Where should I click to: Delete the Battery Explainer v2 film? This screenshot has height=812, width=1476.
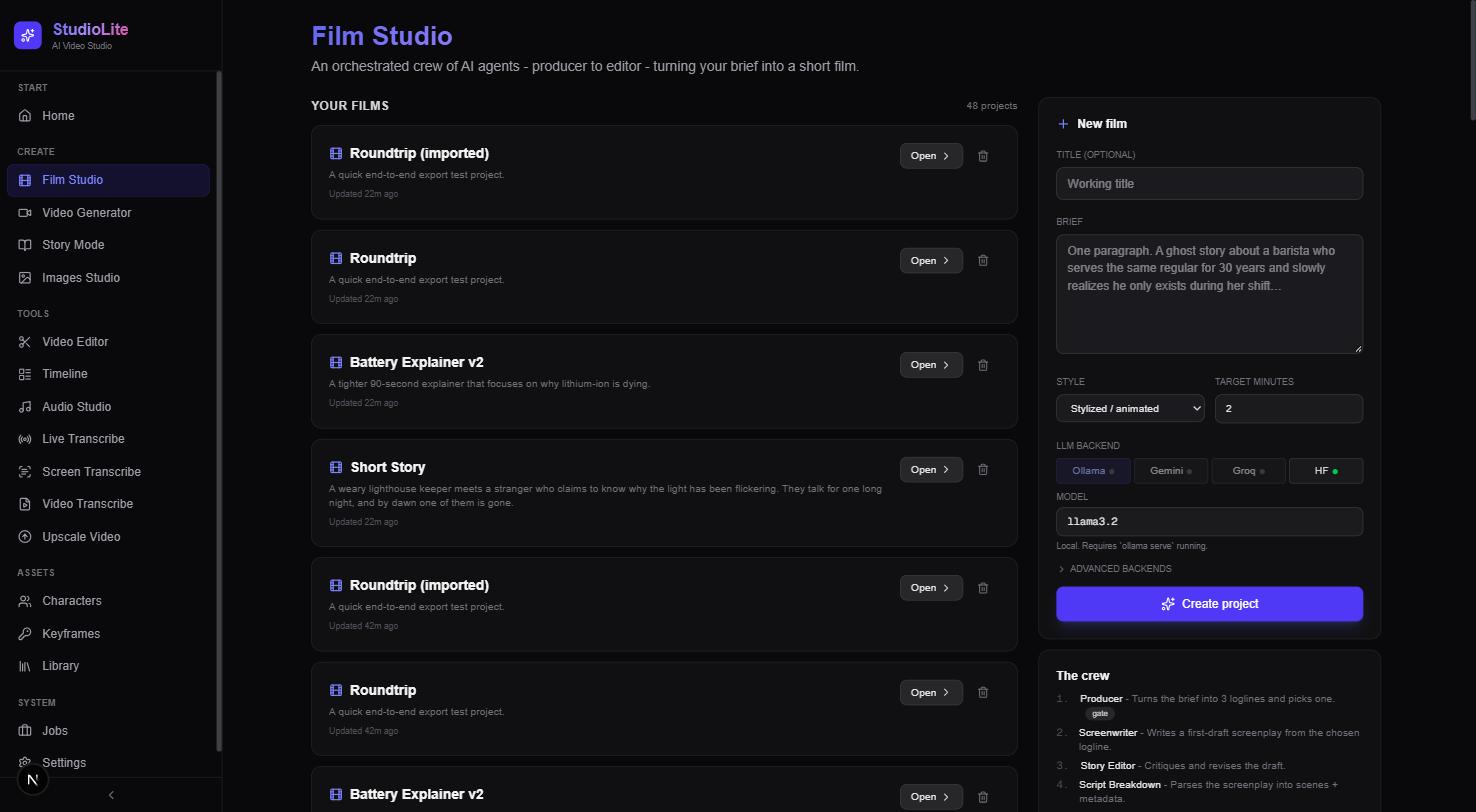tap(983, 365)
